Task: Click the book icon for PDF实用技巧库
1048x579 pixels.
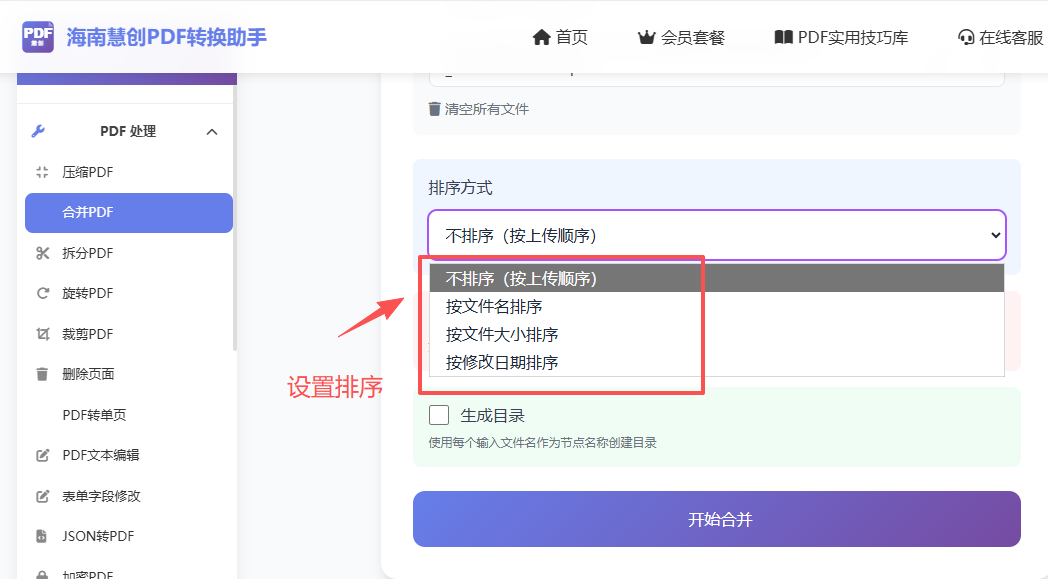Action: click(783, 37)
